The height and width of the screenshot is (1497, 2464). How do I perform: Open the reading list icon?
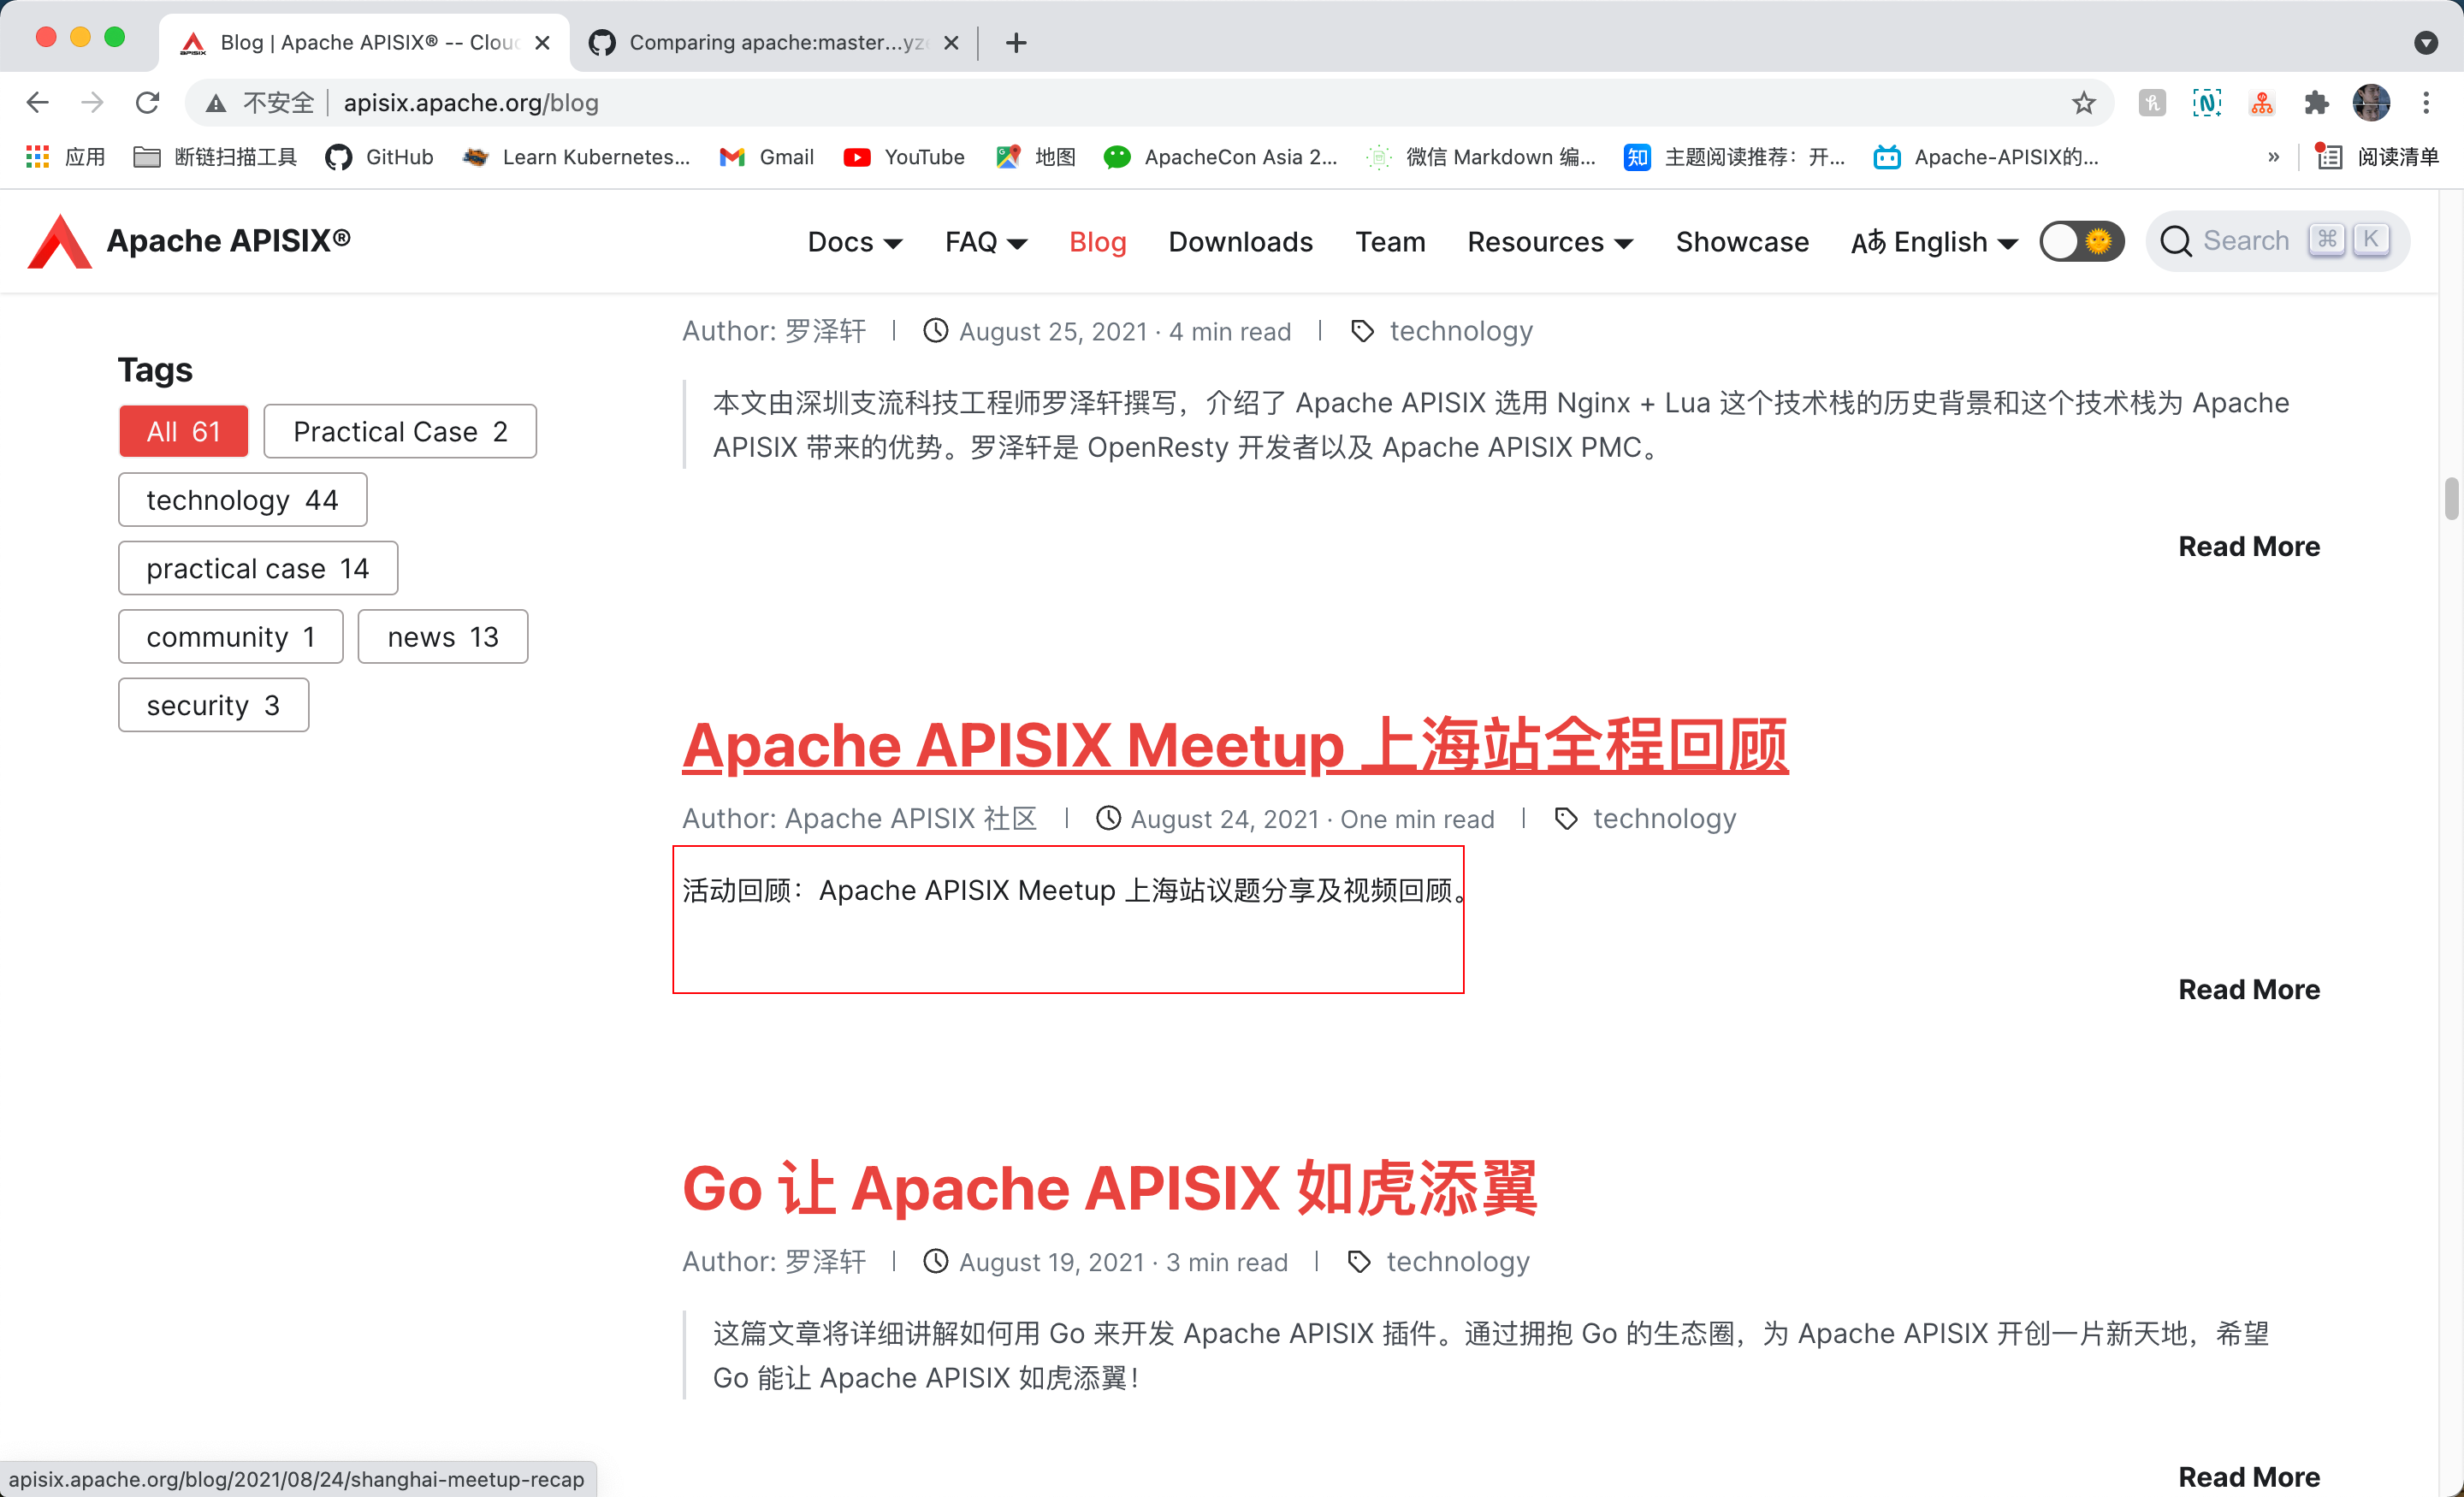(2330, 157)
